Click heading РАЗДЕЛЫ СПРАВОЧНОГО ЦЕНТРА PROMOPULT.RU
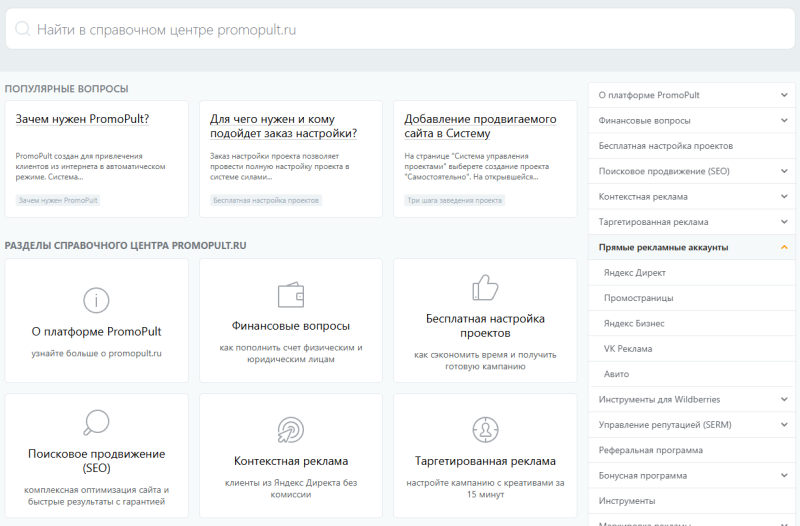The height and width of the screenshot is (526, 800). (x=126, y=245)
